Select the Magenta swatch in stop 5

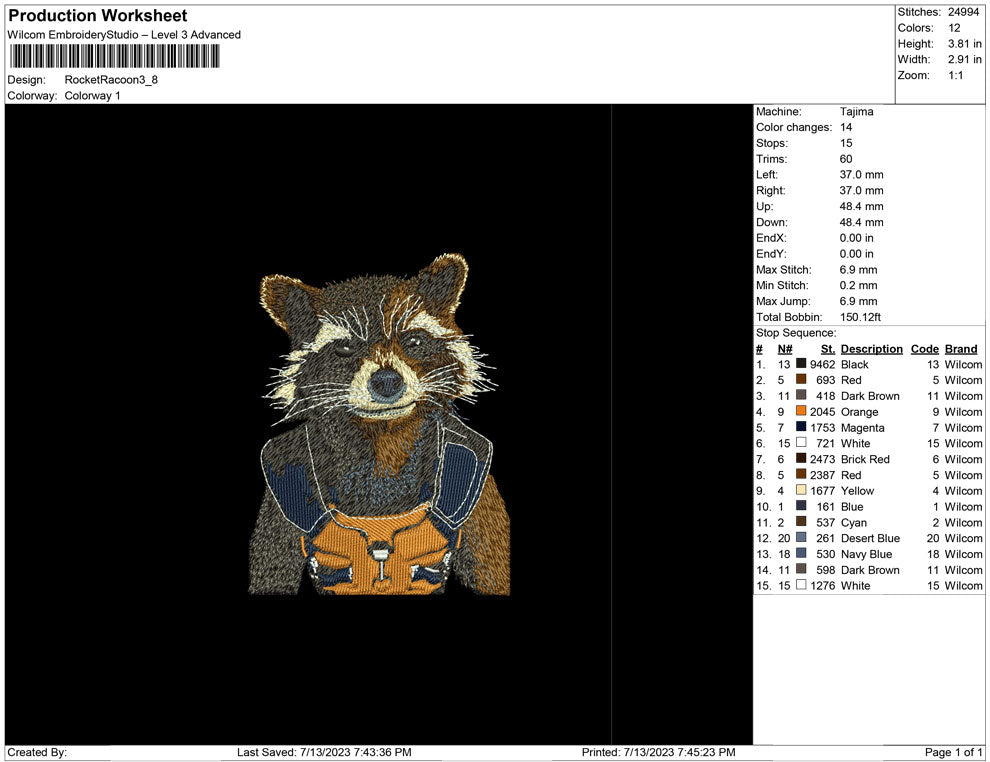[801, 428]
